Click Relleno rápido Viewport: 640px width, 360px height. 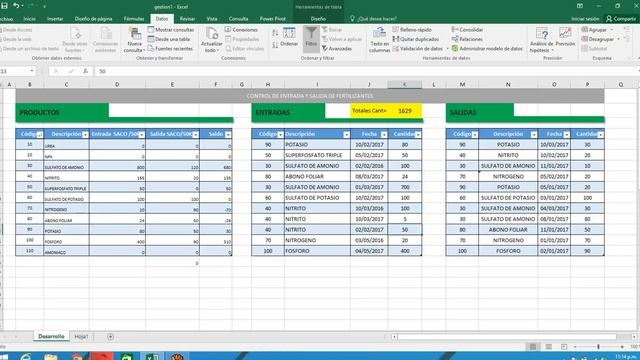click(412, 30)
